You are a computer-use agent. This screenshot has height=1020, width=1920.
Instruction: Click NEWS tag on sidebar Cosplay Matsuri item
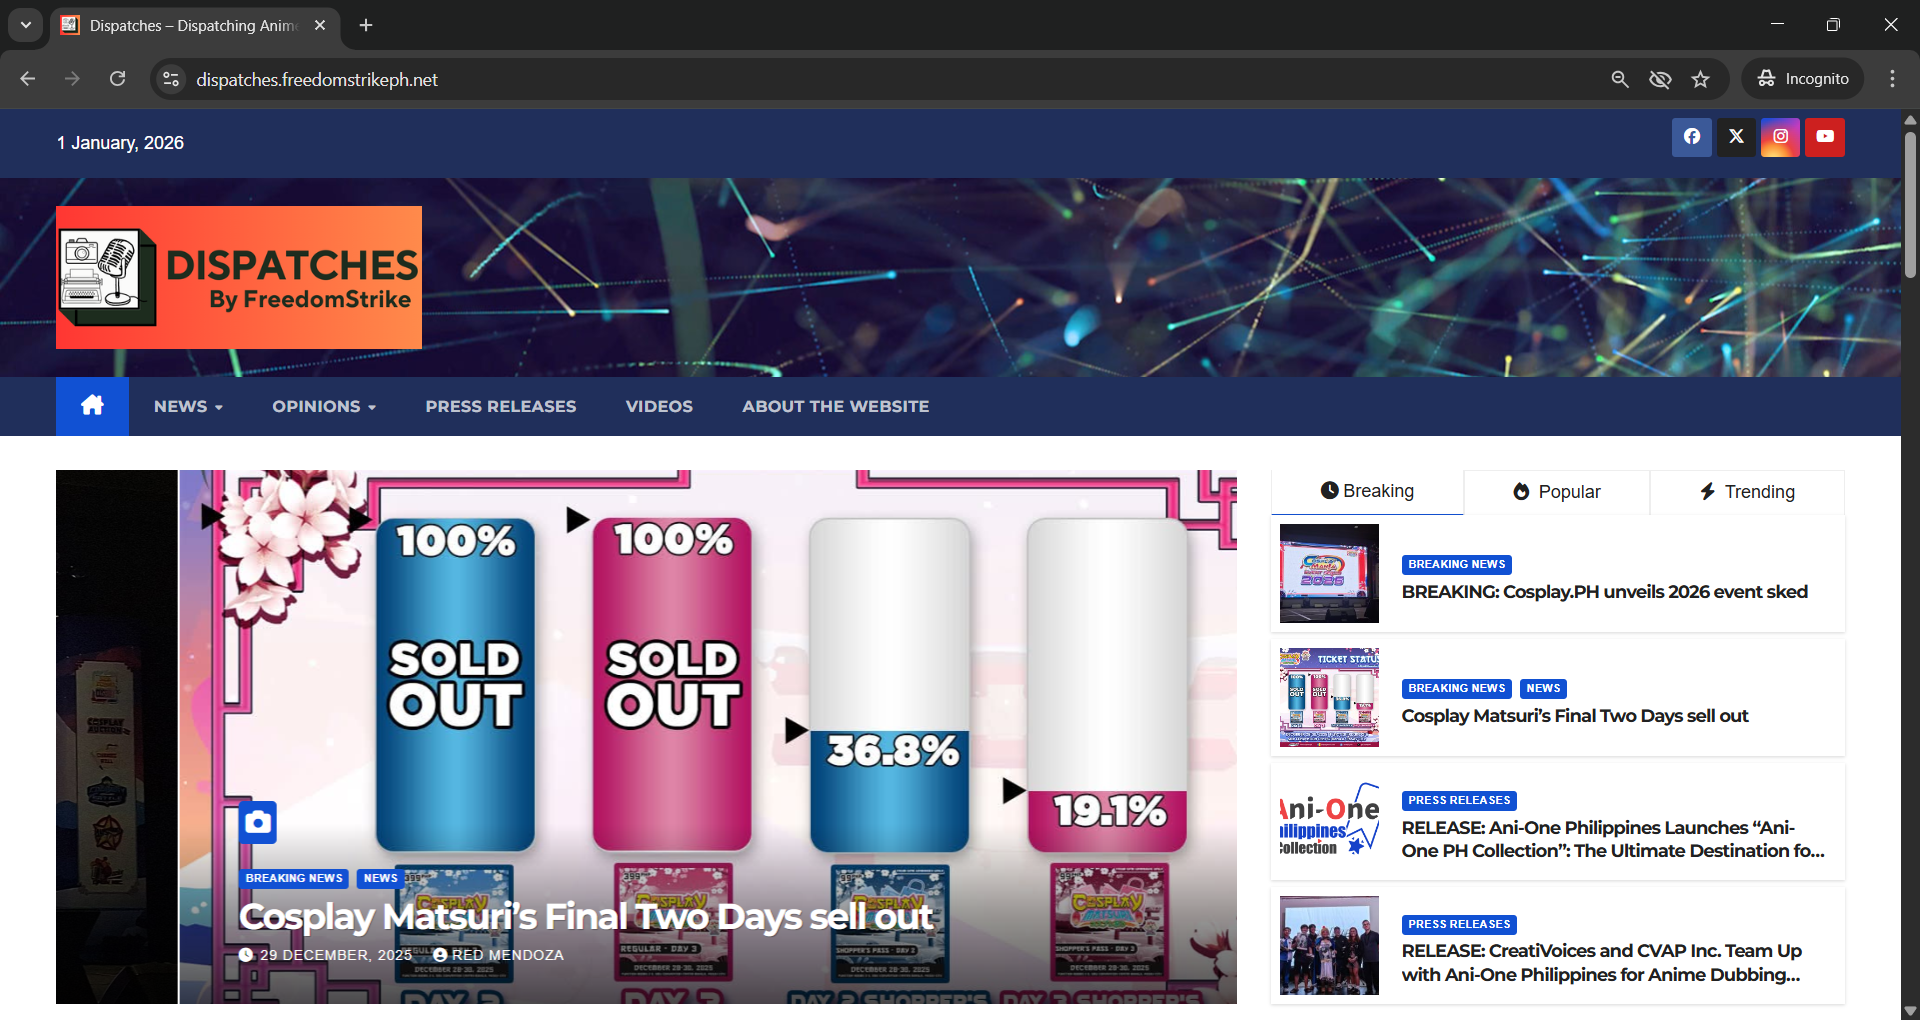point(1543,688)
